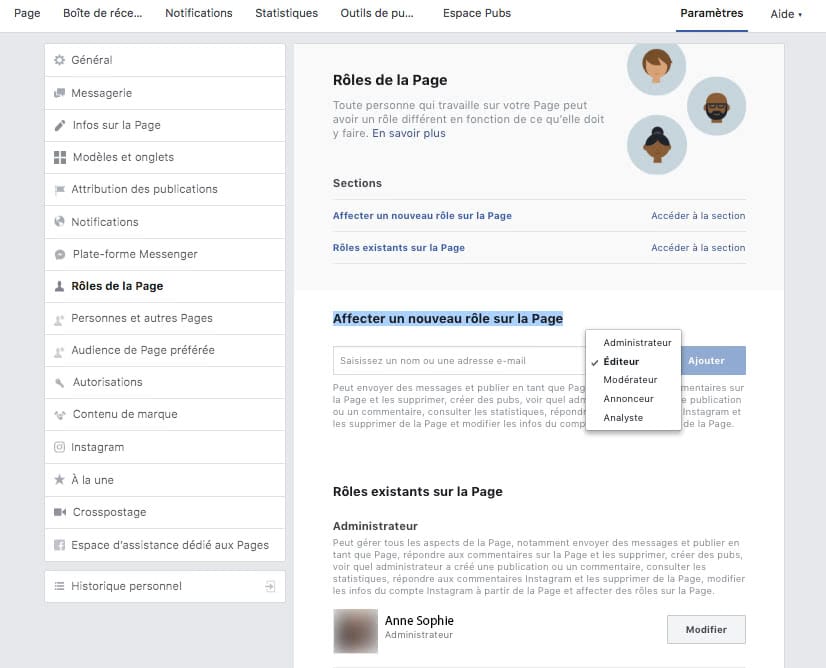Click the pencil icon for Infos sur la Page

(60, 126)
